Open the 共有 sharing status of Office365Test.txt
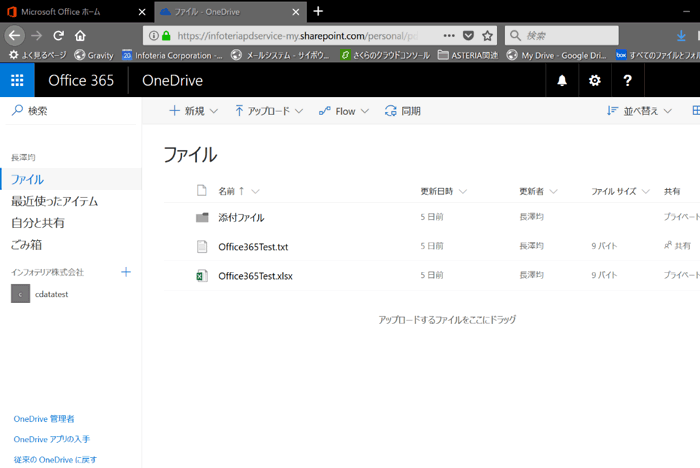The width and height of the screenshot is (700, 468). click(677, 246)
